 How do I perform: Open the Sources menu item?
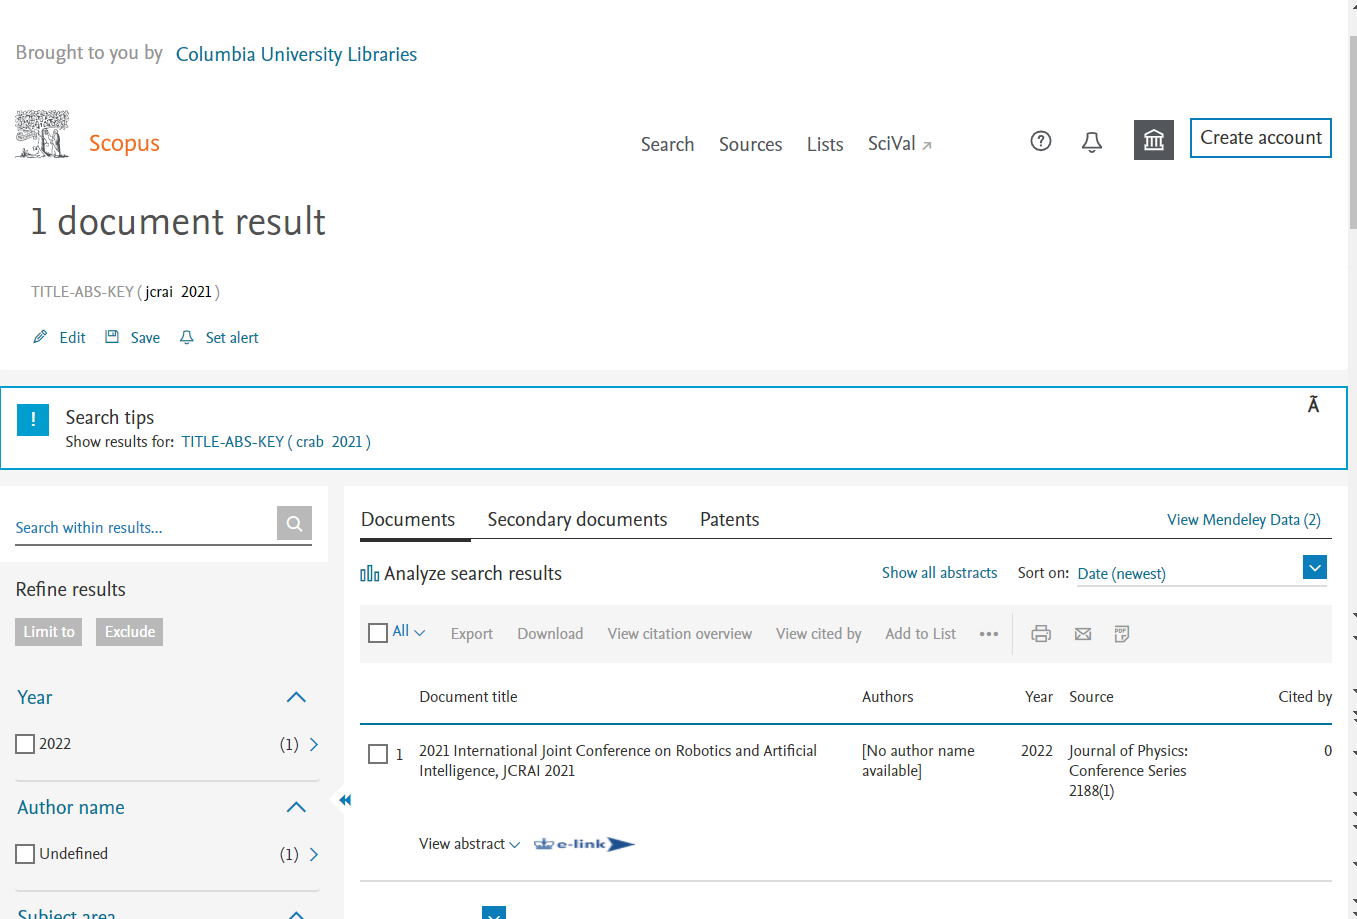coord(750,144)
